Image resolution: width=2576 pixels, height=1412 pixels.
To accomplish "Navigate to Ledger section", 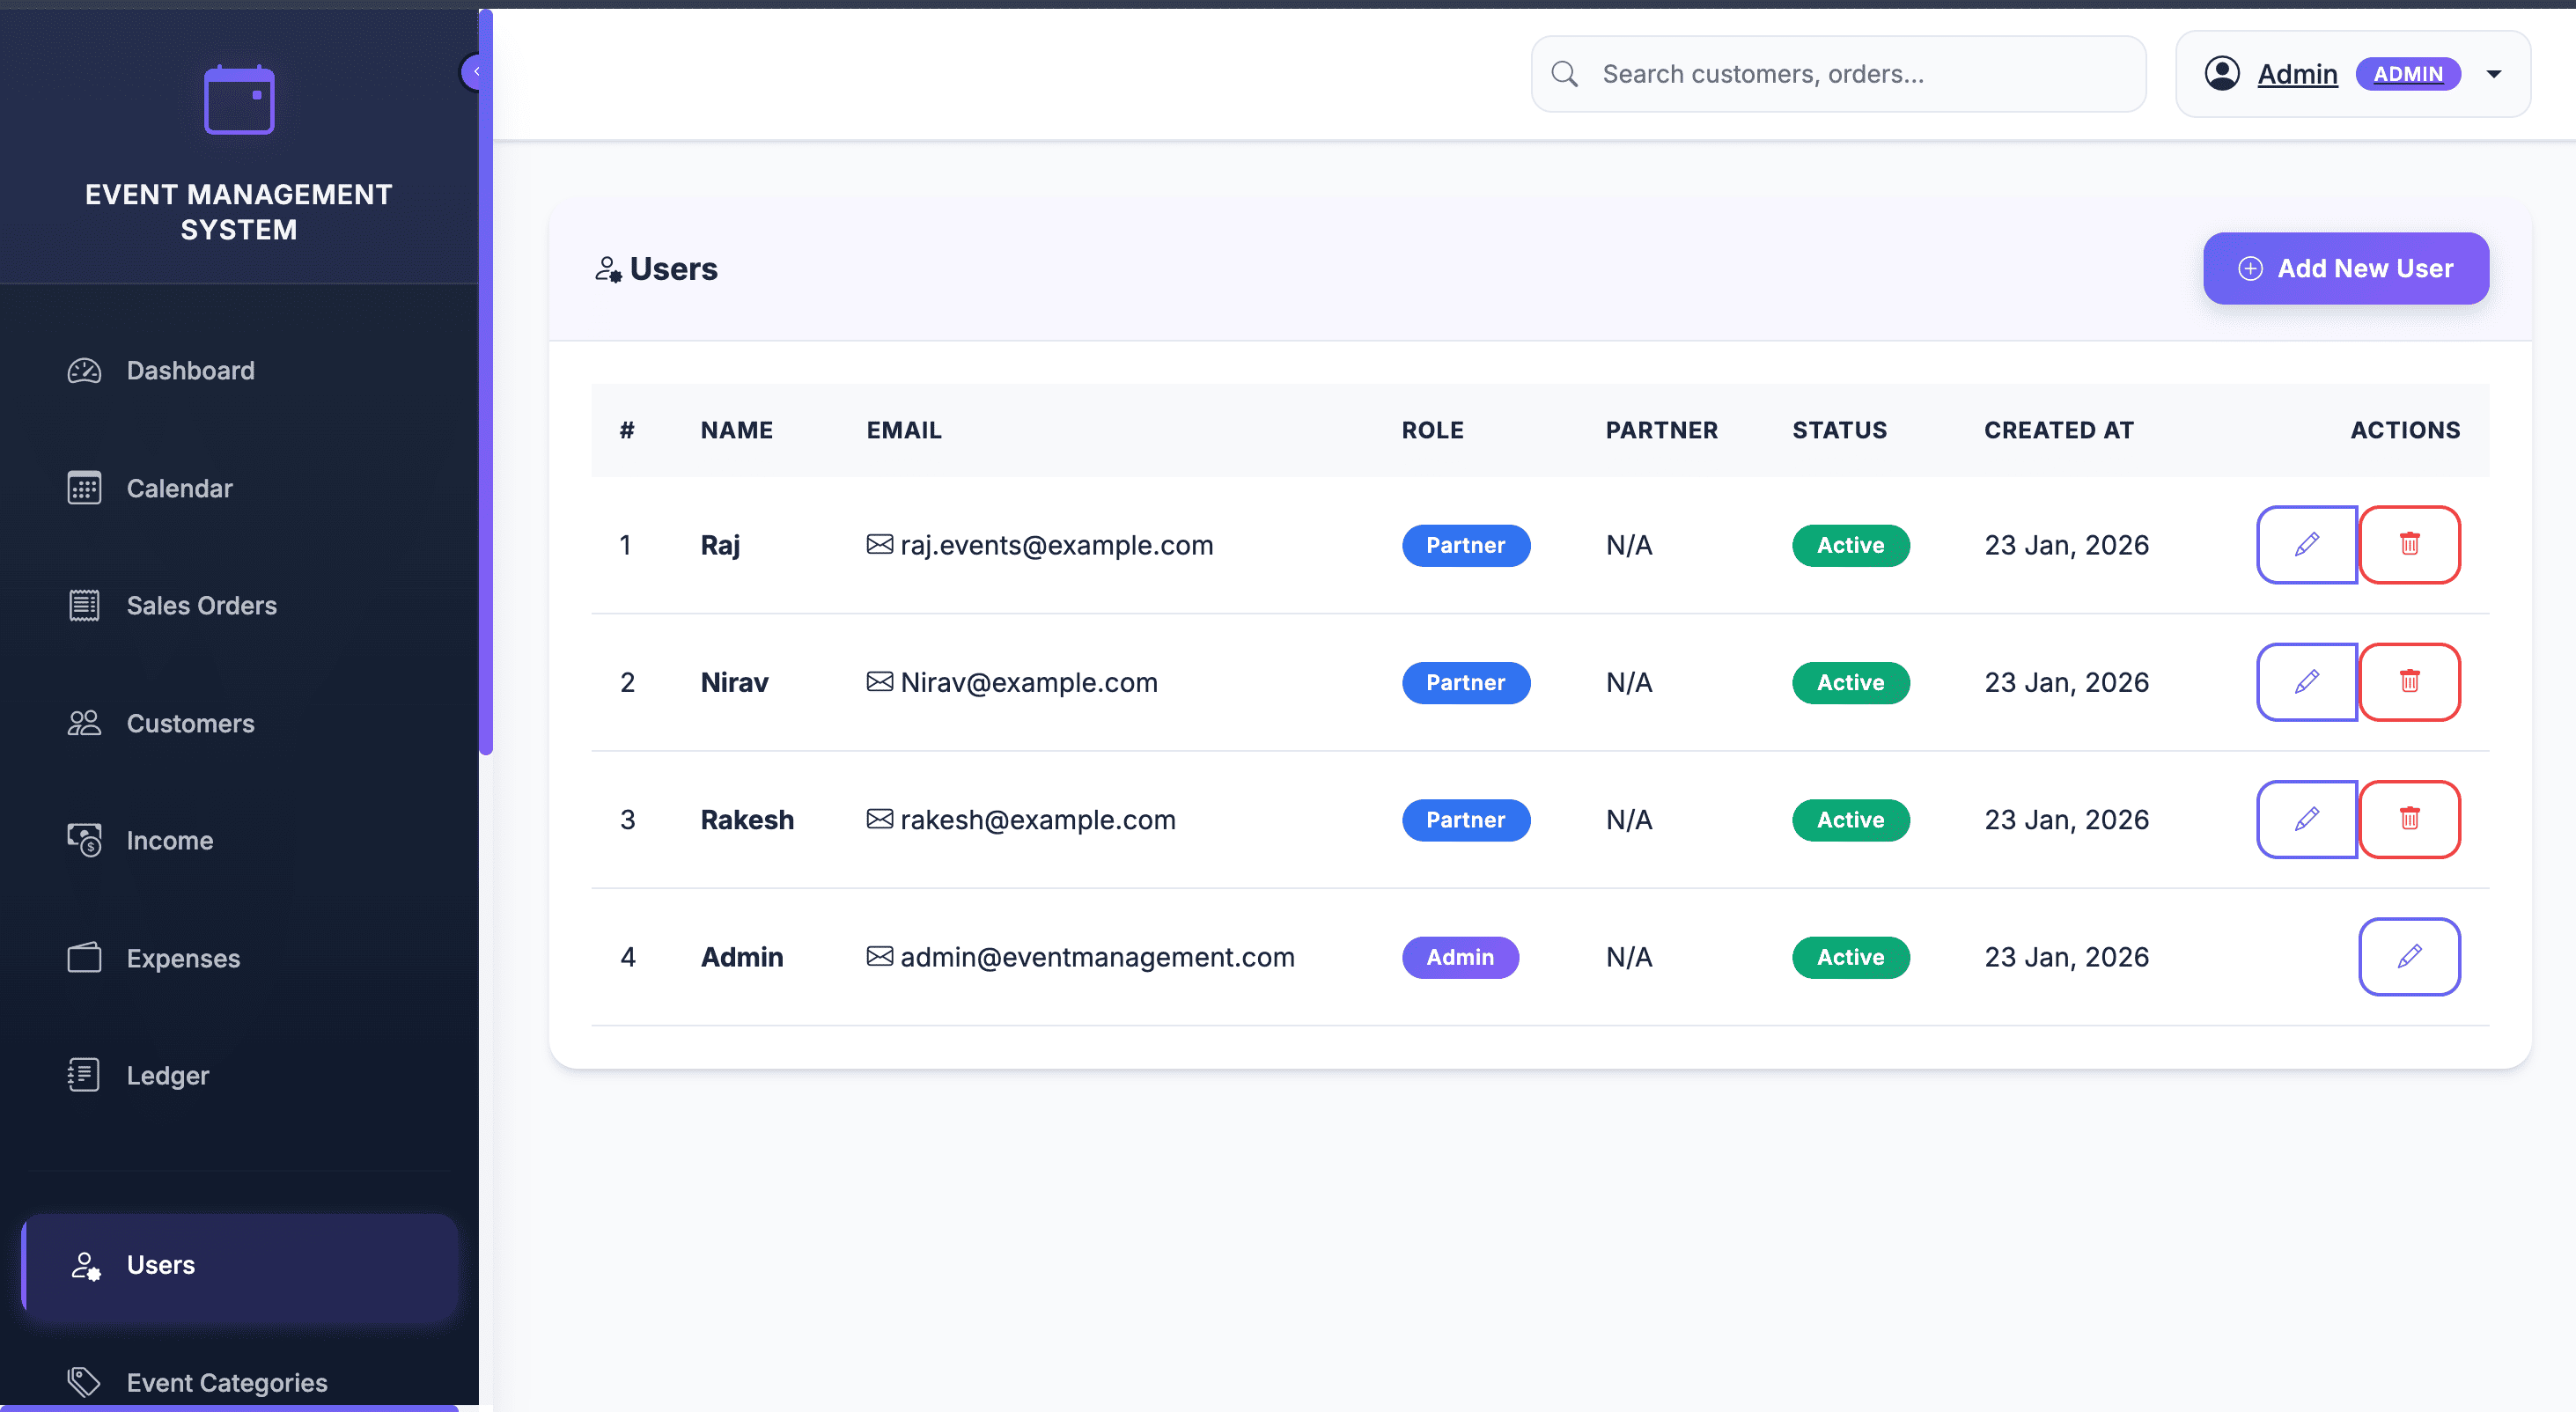I will [167, 1076].
